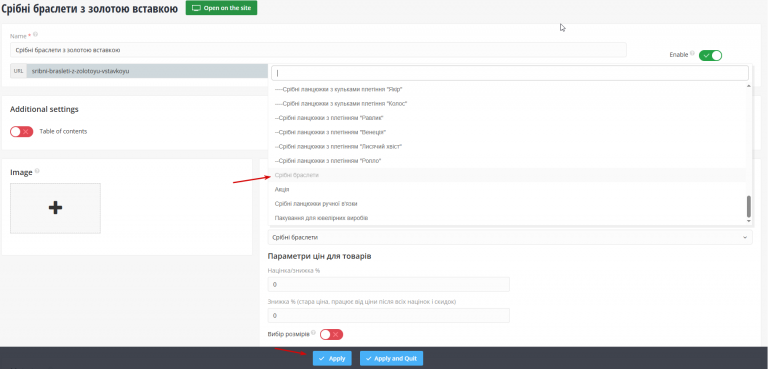This screenshot has width=768, height=369.
Task: Click the monitor icon in Open on the site
Action: 196,8
